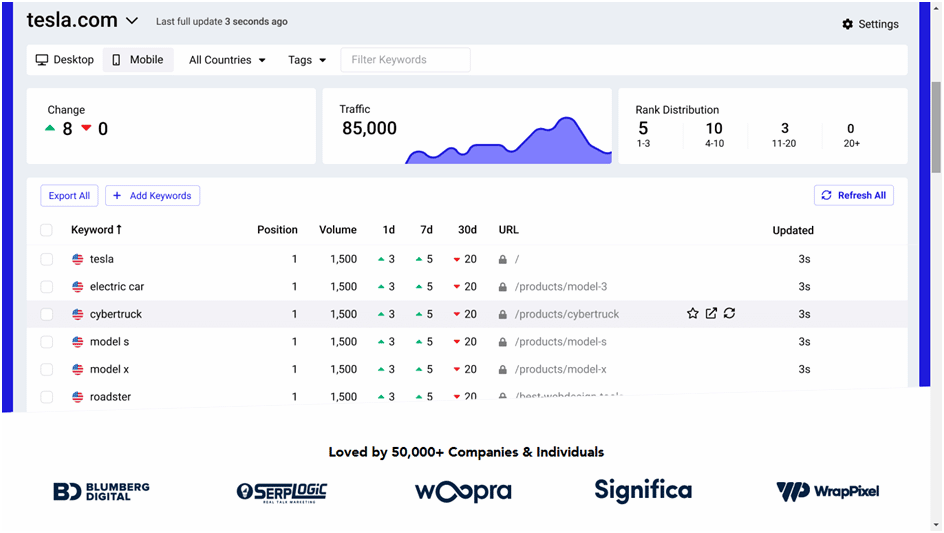Open the Settings gear icon
The height and width of the screenshot is (533, 944).
(848, 24)
